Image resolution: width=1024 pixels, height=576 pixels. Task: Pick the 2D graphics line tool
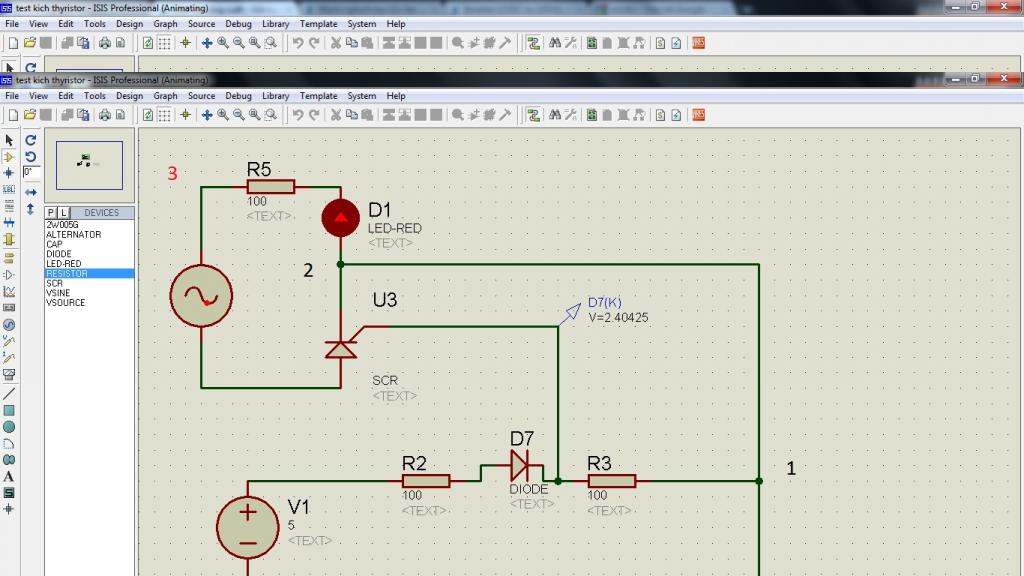tap(8, 394)
